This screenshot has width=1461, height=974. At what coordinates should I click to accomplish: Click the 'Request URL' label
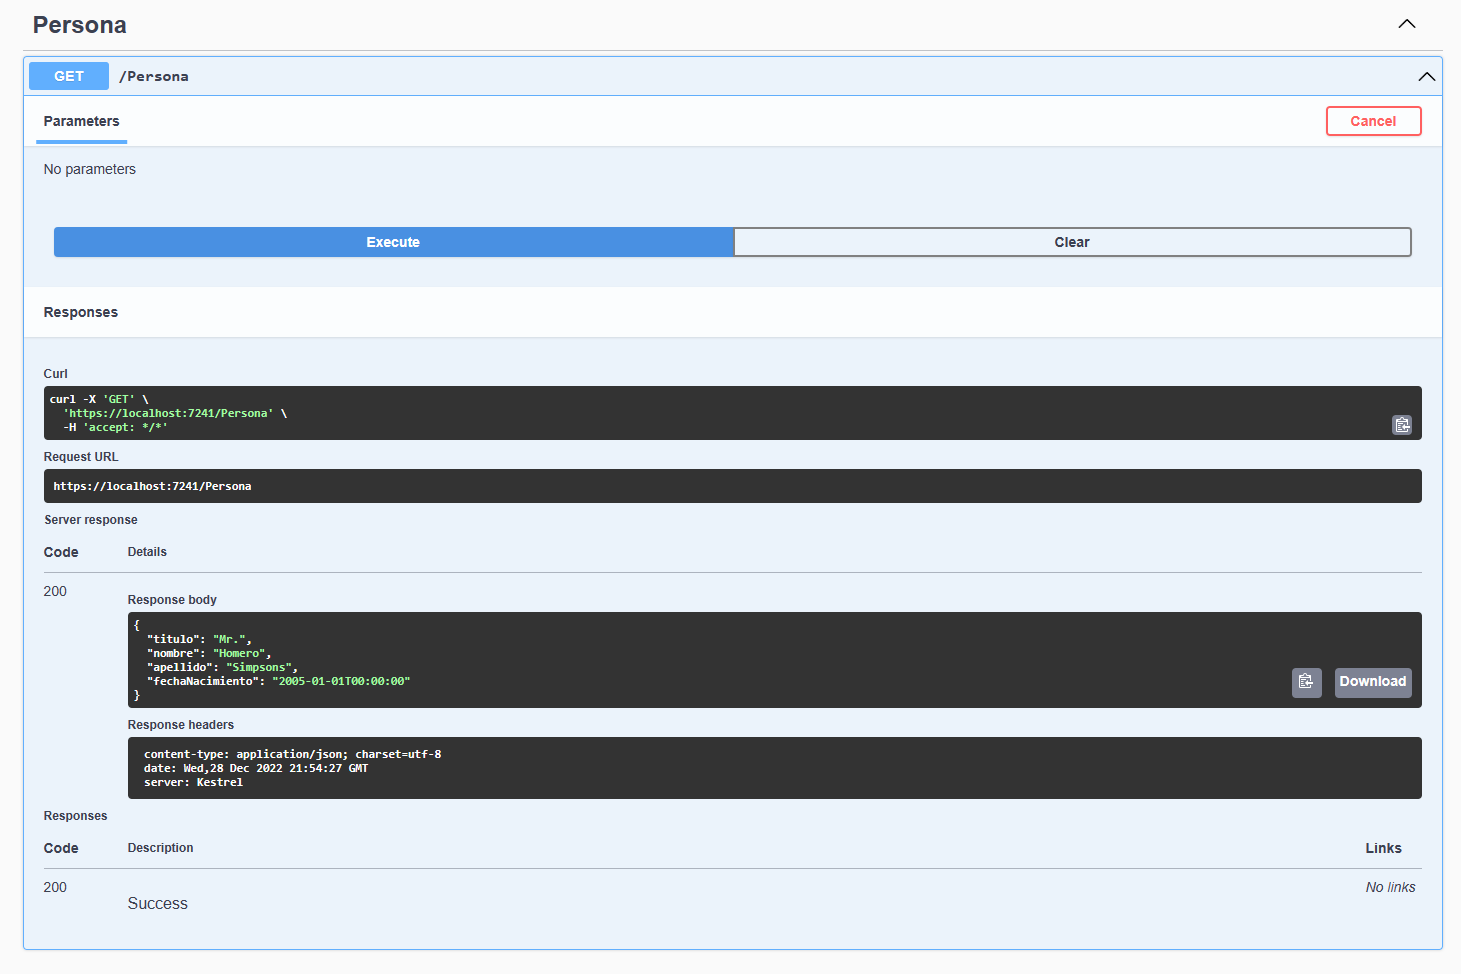(x=81, y=457)
